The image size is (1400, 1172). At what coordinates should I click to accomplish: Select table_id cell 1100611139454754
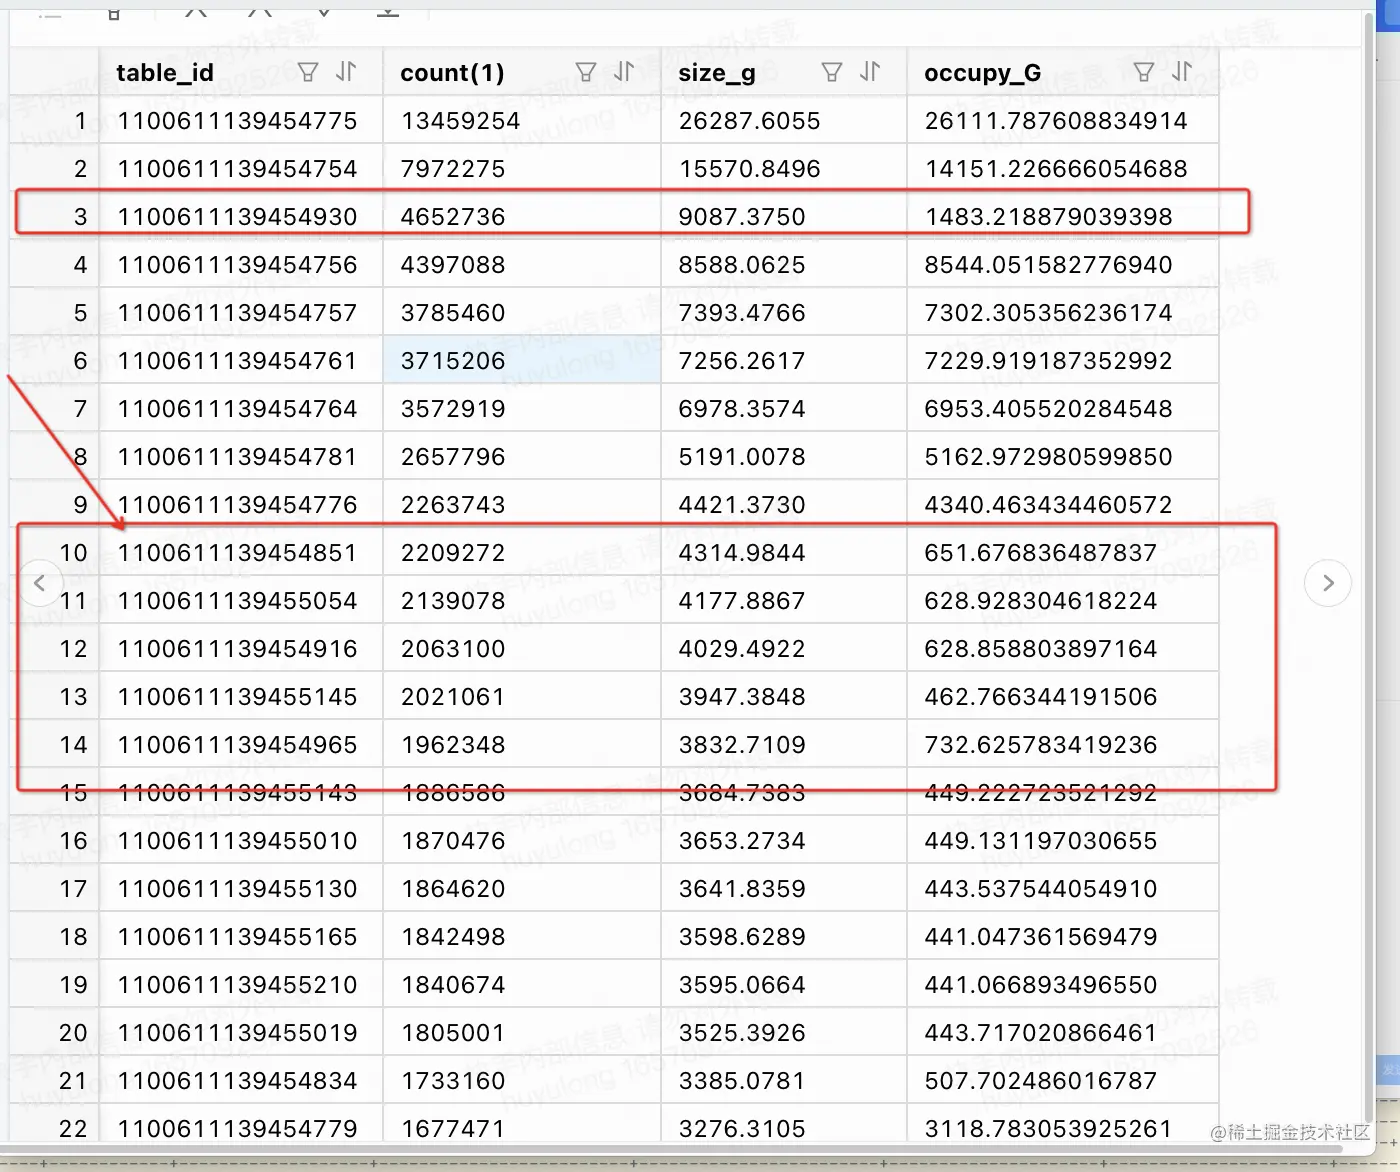pyautogui.click(x=241, y=169)
